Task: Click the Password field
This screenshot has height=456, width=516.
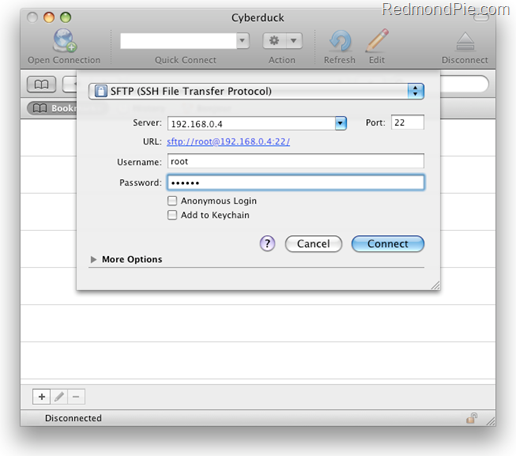Action: coord(296,182)
